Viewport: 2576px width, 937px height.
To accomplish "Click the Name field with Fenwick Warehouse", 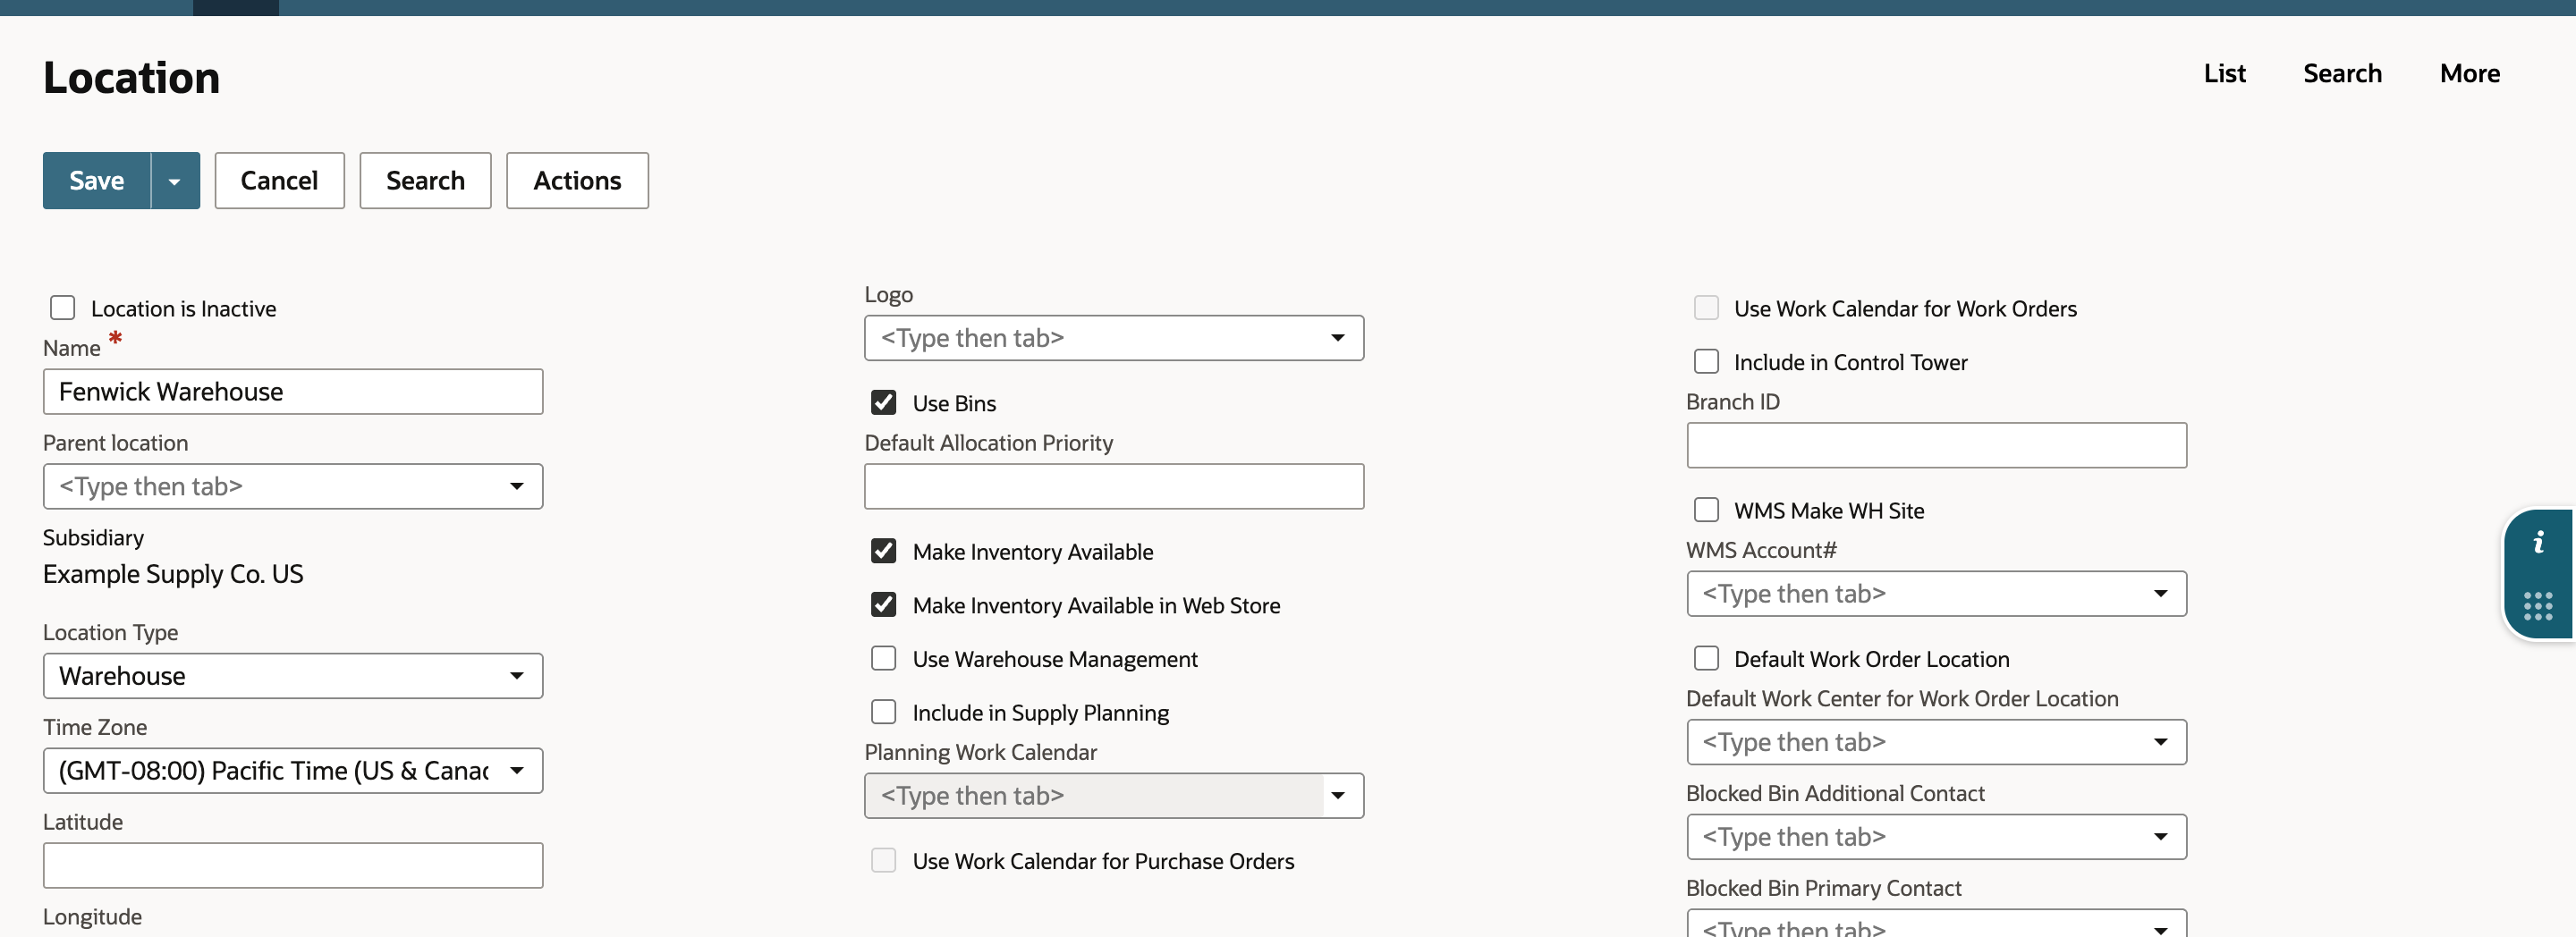I will coord(293,392).
